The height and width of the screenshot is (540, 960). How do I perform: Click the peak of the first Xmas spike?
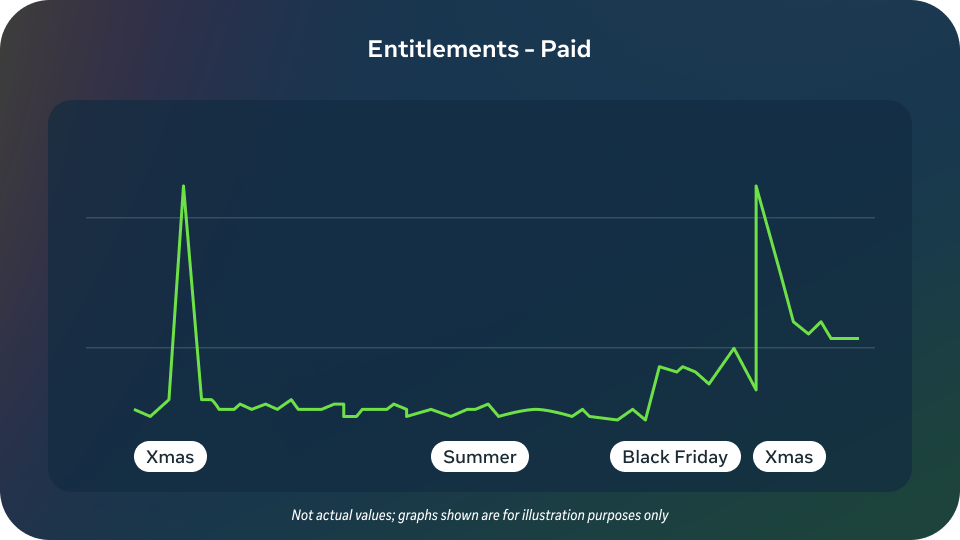(183, 186)
